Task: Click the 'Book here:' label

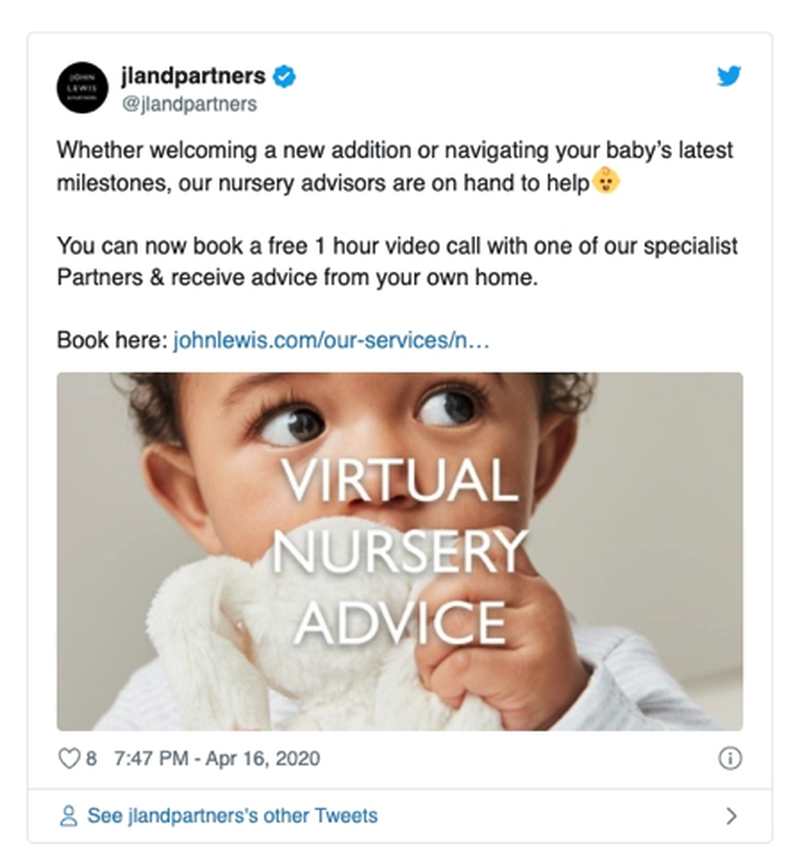Action: click(112, 340)
